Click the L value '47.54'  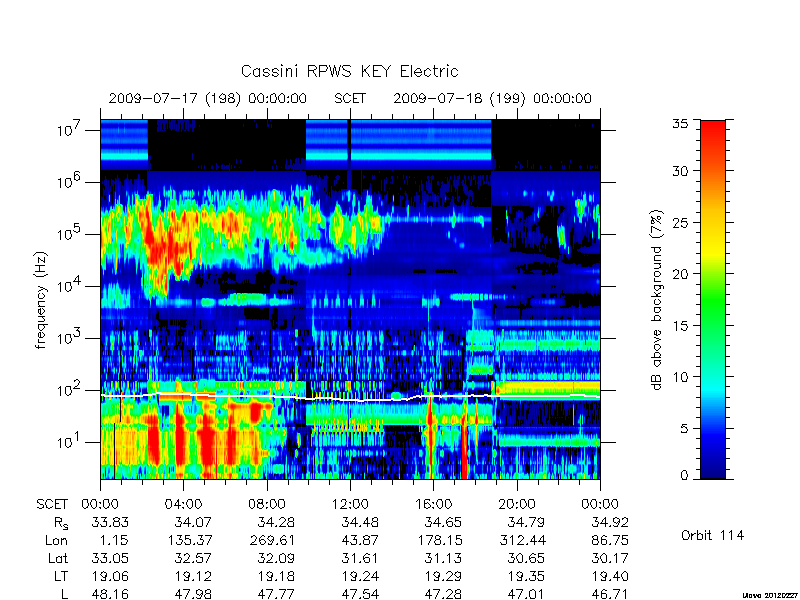pos(360,594)
